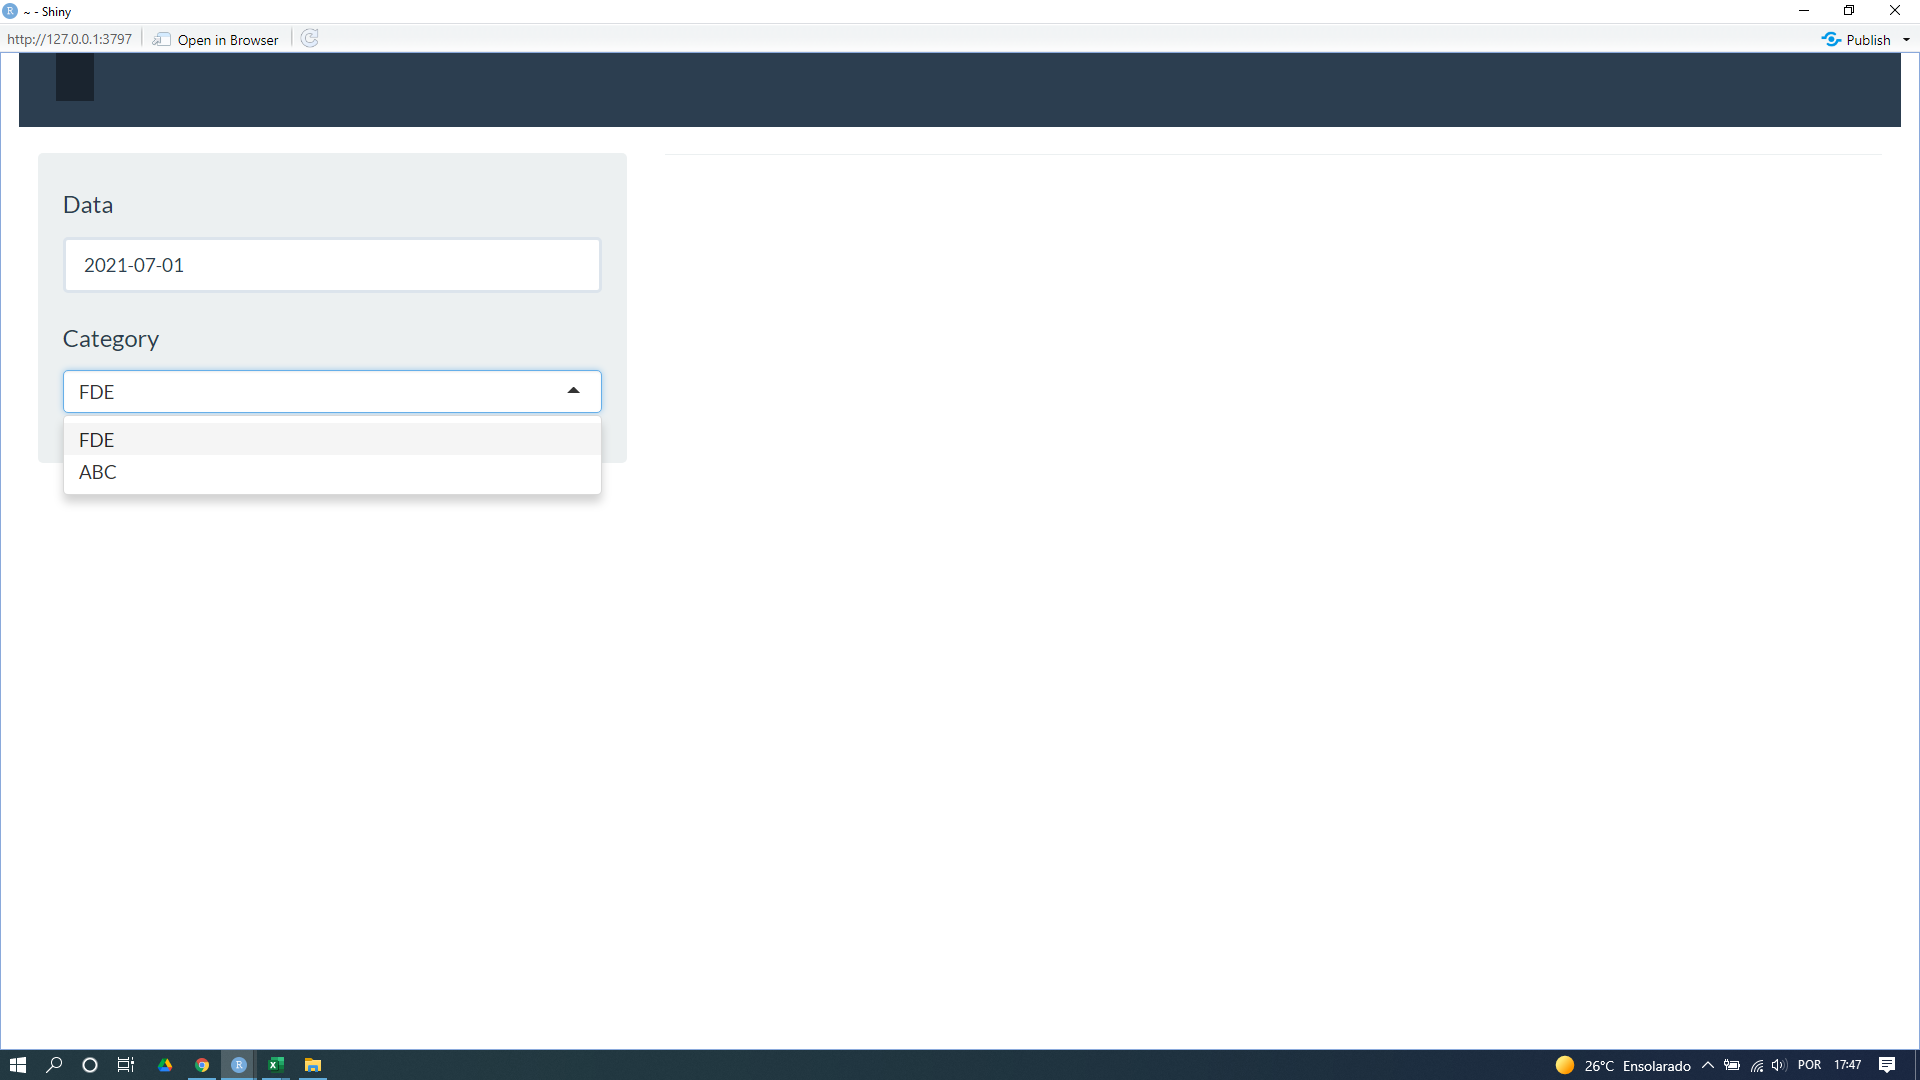1920x1080 pixels.
Task: Click the localhost URL address bar
Action: point(69,38)
